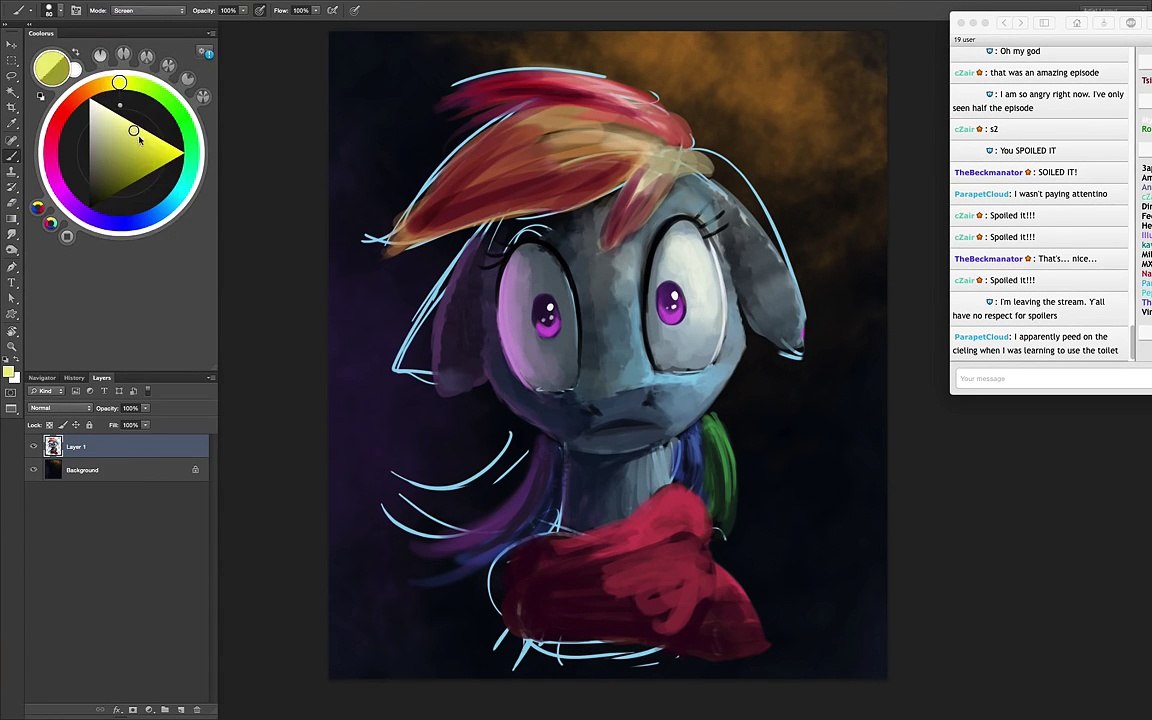
Task: Create a new layer group
Action: click(165, 710)
